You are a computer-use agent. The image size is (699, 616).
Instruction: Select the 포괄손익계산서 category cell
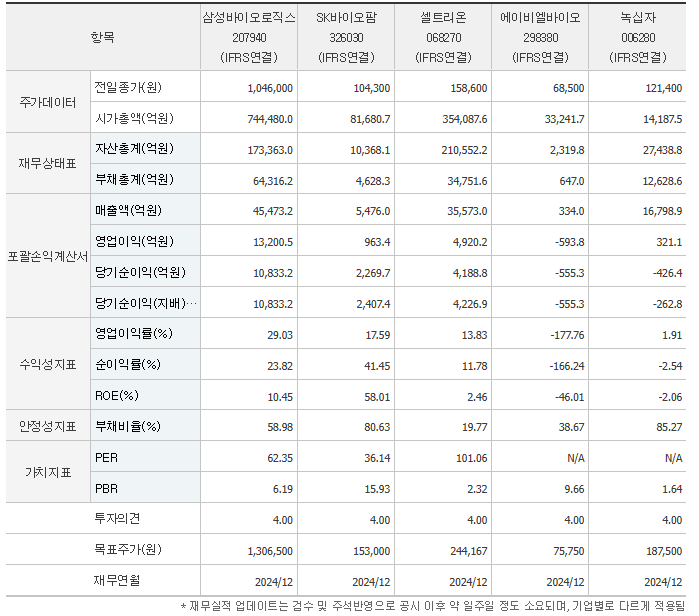pyautogui.click(x=48, y=256)
